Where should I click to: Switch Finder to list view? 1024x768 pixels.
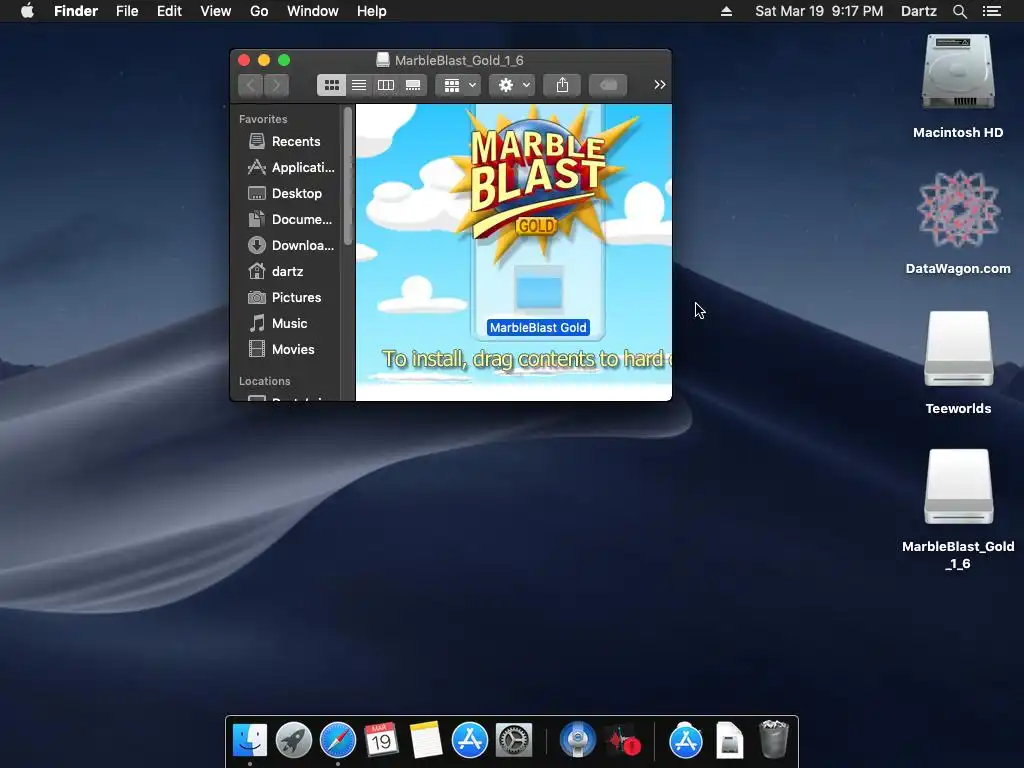tap(359, 85)
